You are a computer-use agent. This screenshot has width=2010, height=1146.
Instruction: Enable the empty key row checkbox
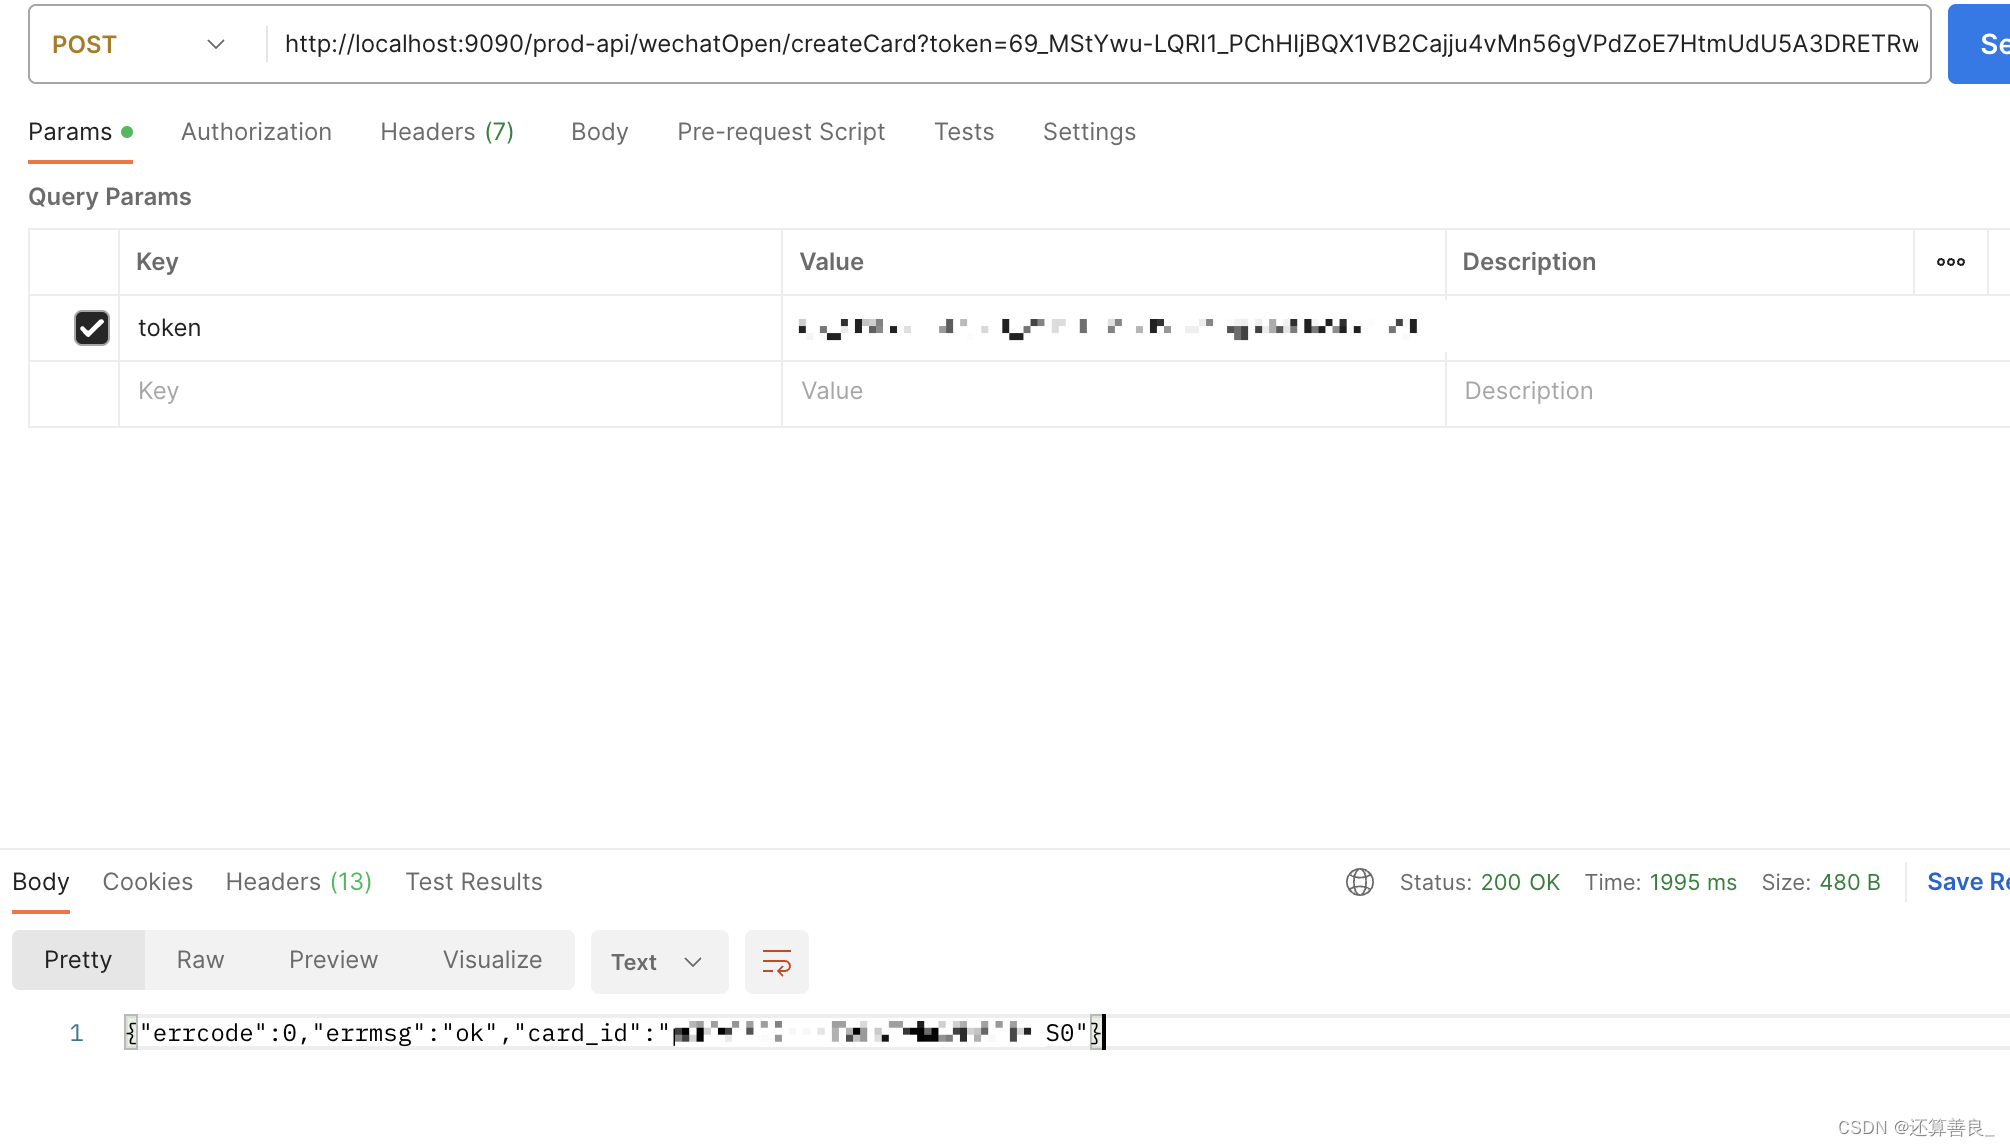click(90, 389)
